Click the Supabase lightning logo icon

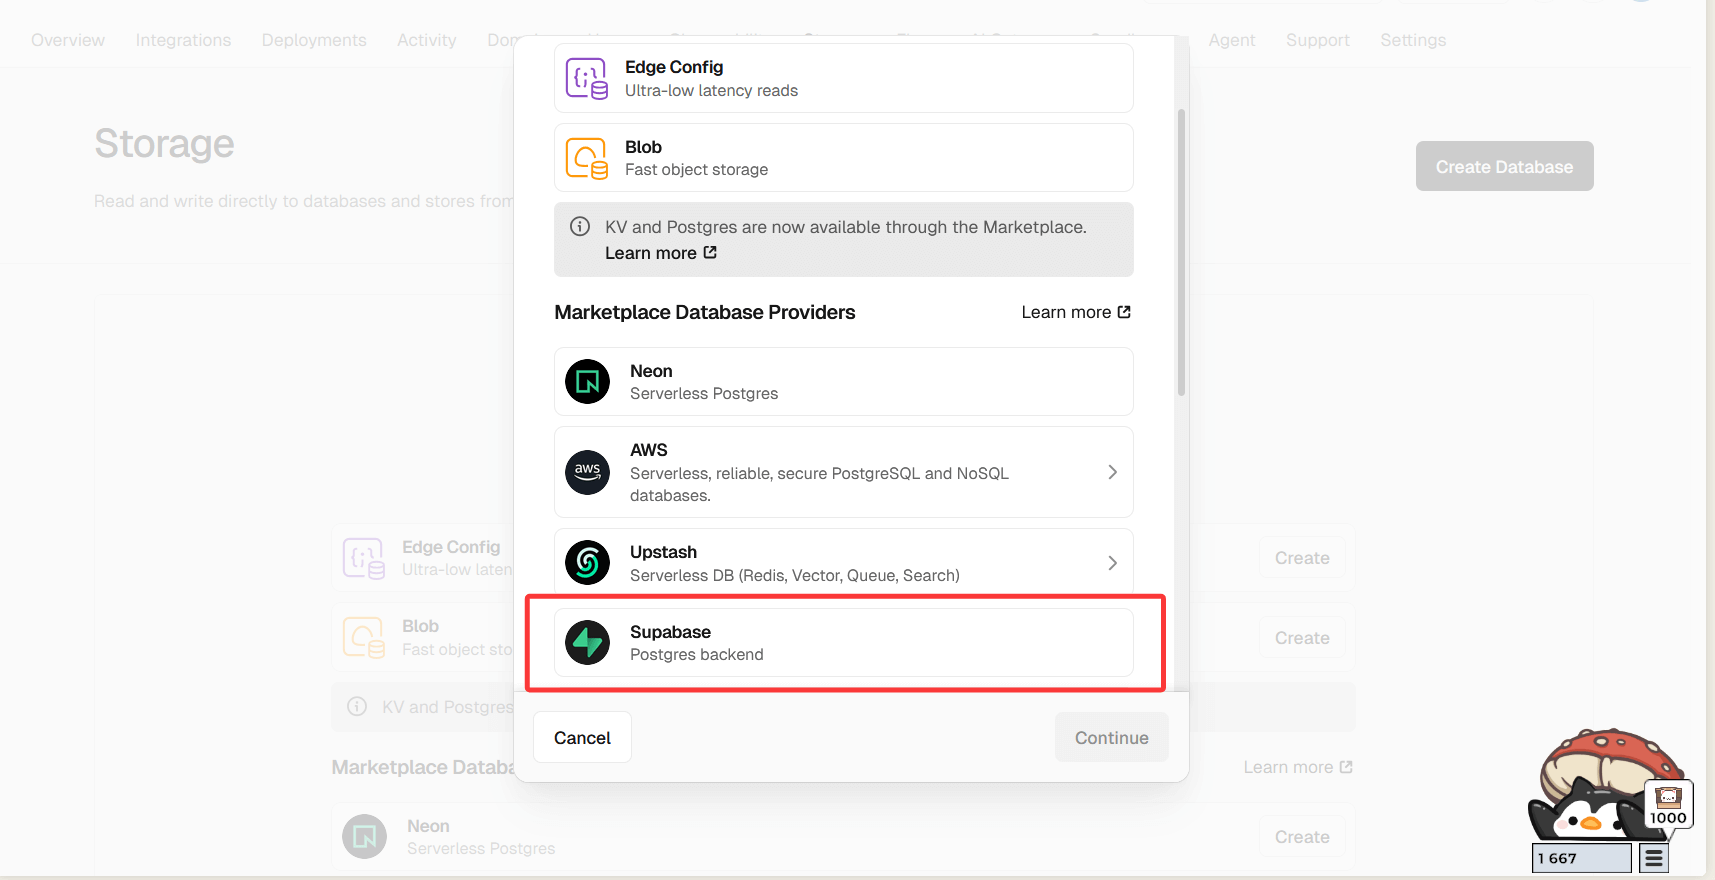pyautogui.click(x=587, y=643)
